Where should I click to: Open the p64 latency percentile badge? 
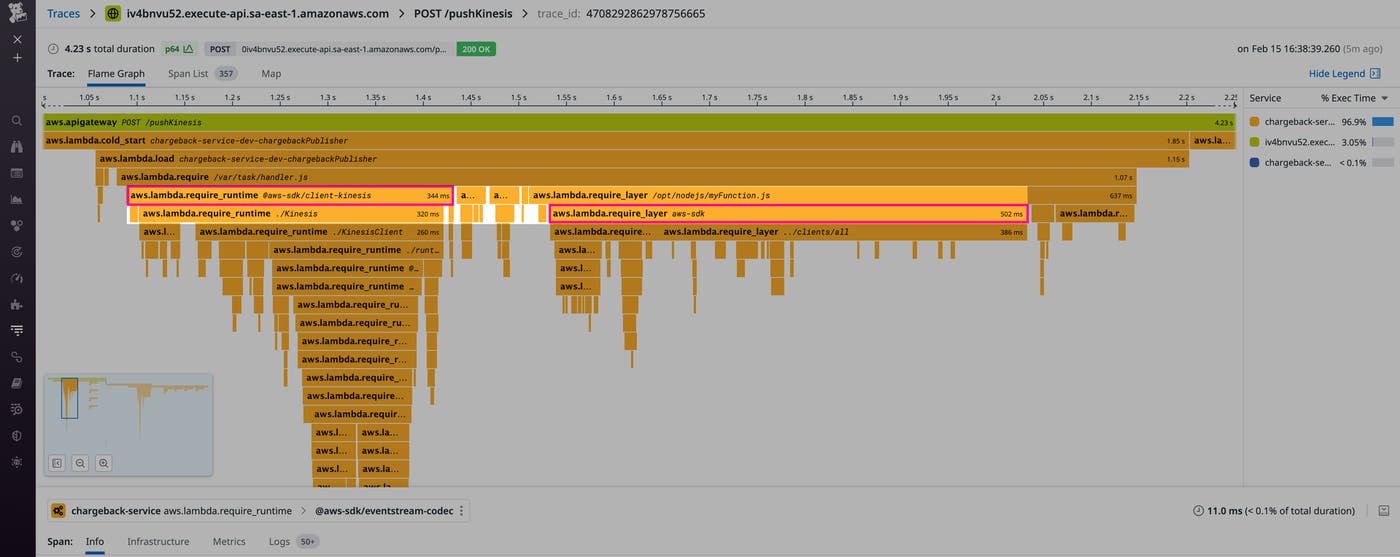179,48
